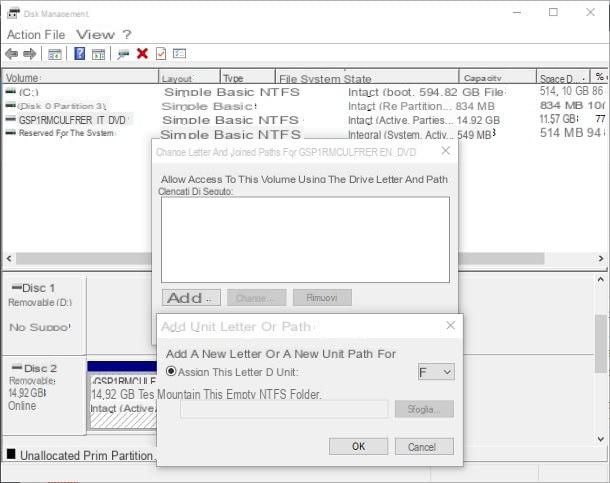Click OK in Add Unit Letter dialog
The width and height of the screenshot is (610, 483).
[358, 446]
